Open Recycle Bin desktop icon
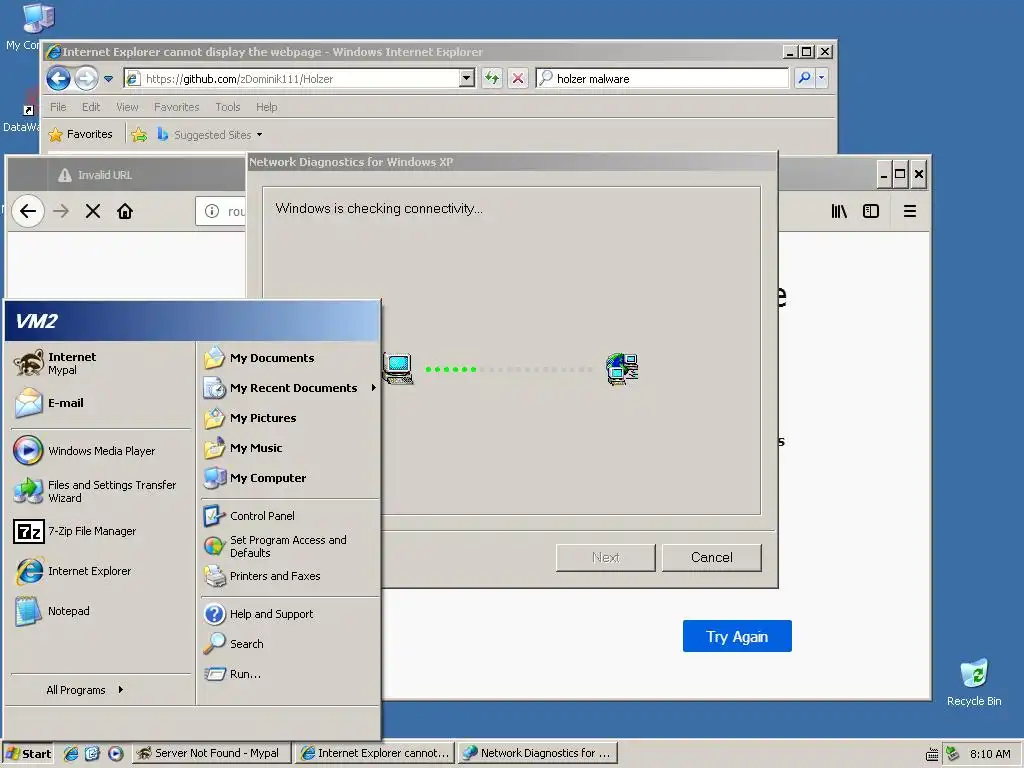 [974, 682]
